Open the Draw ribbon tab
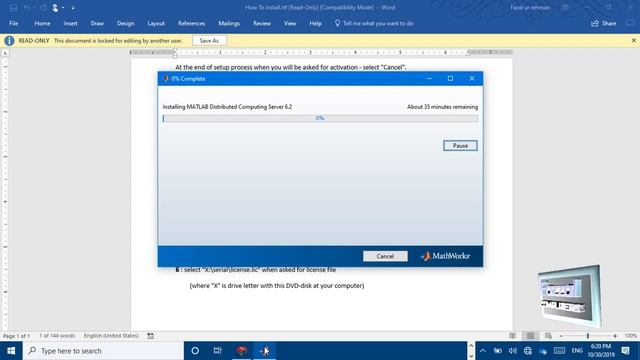The width and height of the screenshot is (640, 360). pyautogui.click(x=97, y=23)
